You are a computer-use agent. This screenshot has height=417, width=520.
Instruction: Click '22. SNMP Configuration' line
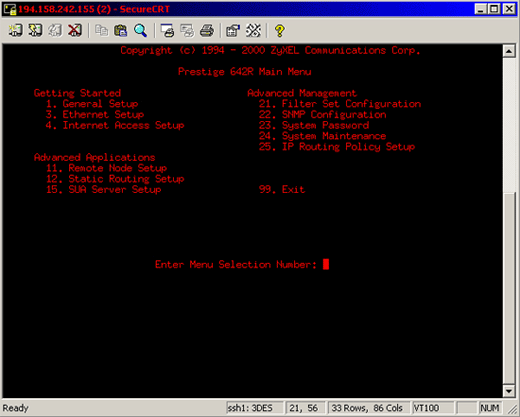[x=323, y=114]
